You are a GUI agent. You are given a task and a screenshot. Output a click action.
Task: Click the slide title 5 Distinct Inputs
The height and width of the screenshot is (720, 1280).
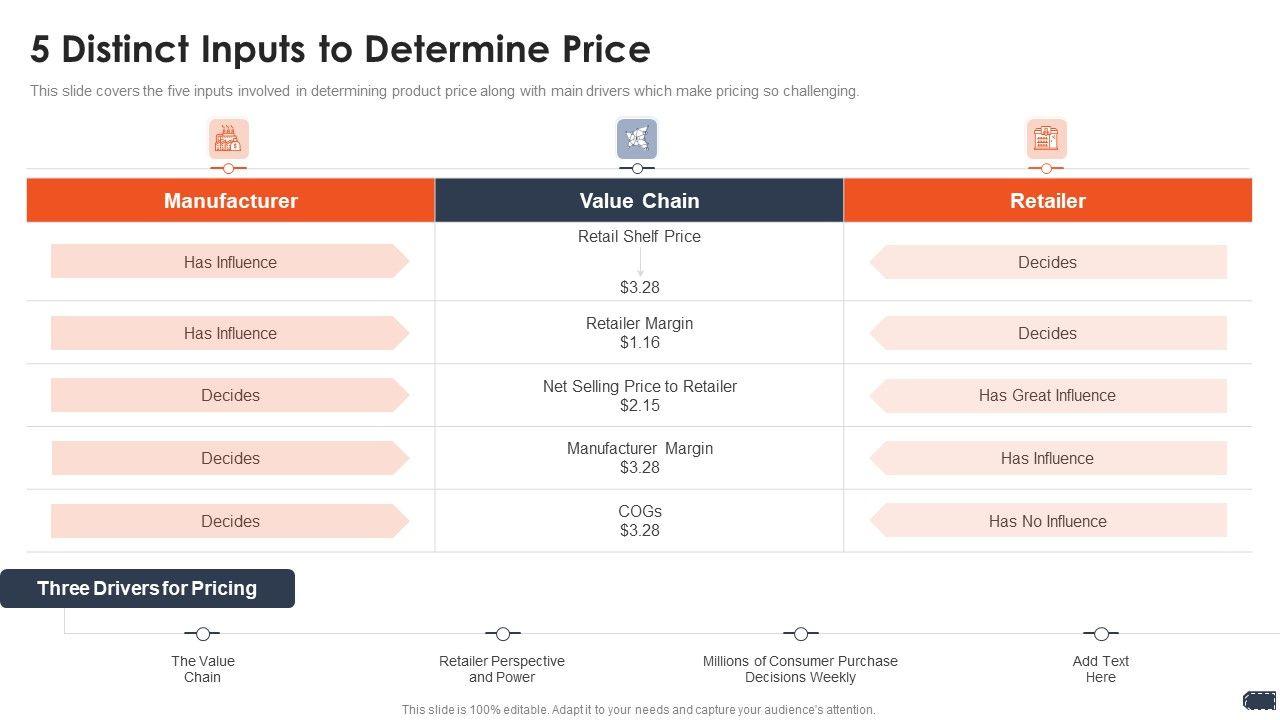(340, 49)
